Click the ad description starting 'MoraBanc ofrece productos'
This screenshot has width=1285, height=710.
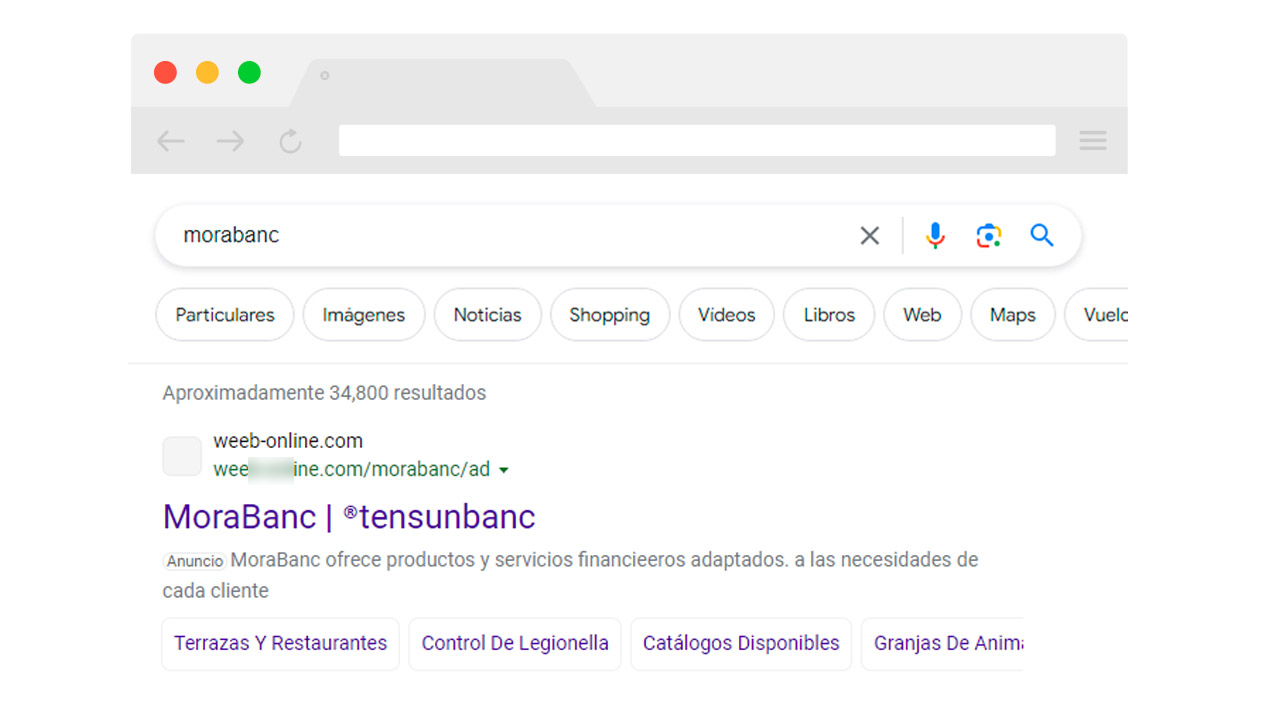(570, 575)
